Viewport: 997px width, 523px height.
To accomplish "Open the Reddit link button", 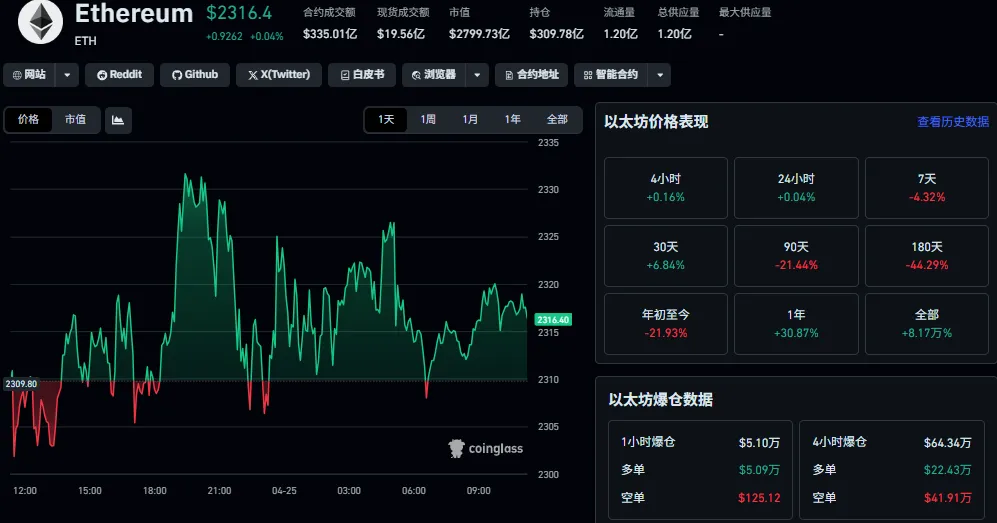I will coord(120,75).
